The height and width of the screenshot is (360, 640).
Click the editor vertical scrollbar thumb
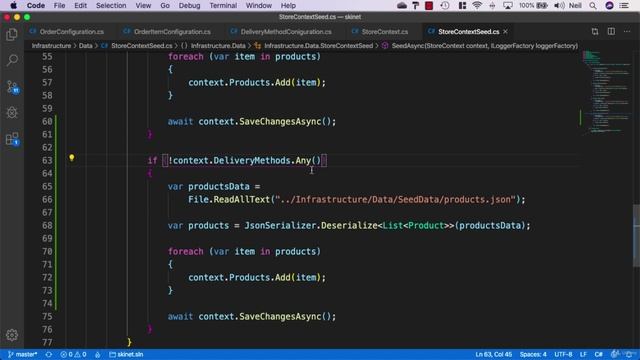coord(636,236)
